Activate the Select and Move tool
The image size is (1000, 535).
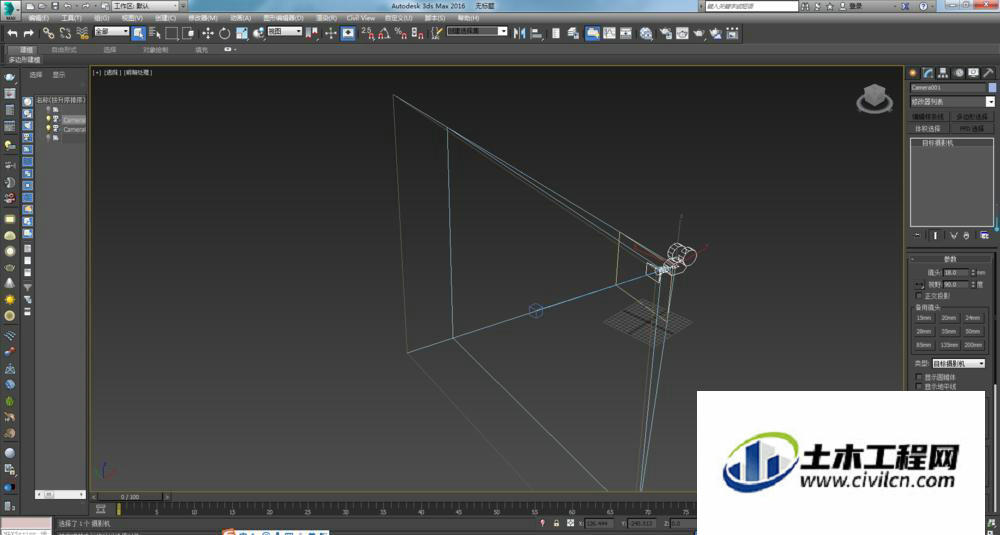coord(208,33)
